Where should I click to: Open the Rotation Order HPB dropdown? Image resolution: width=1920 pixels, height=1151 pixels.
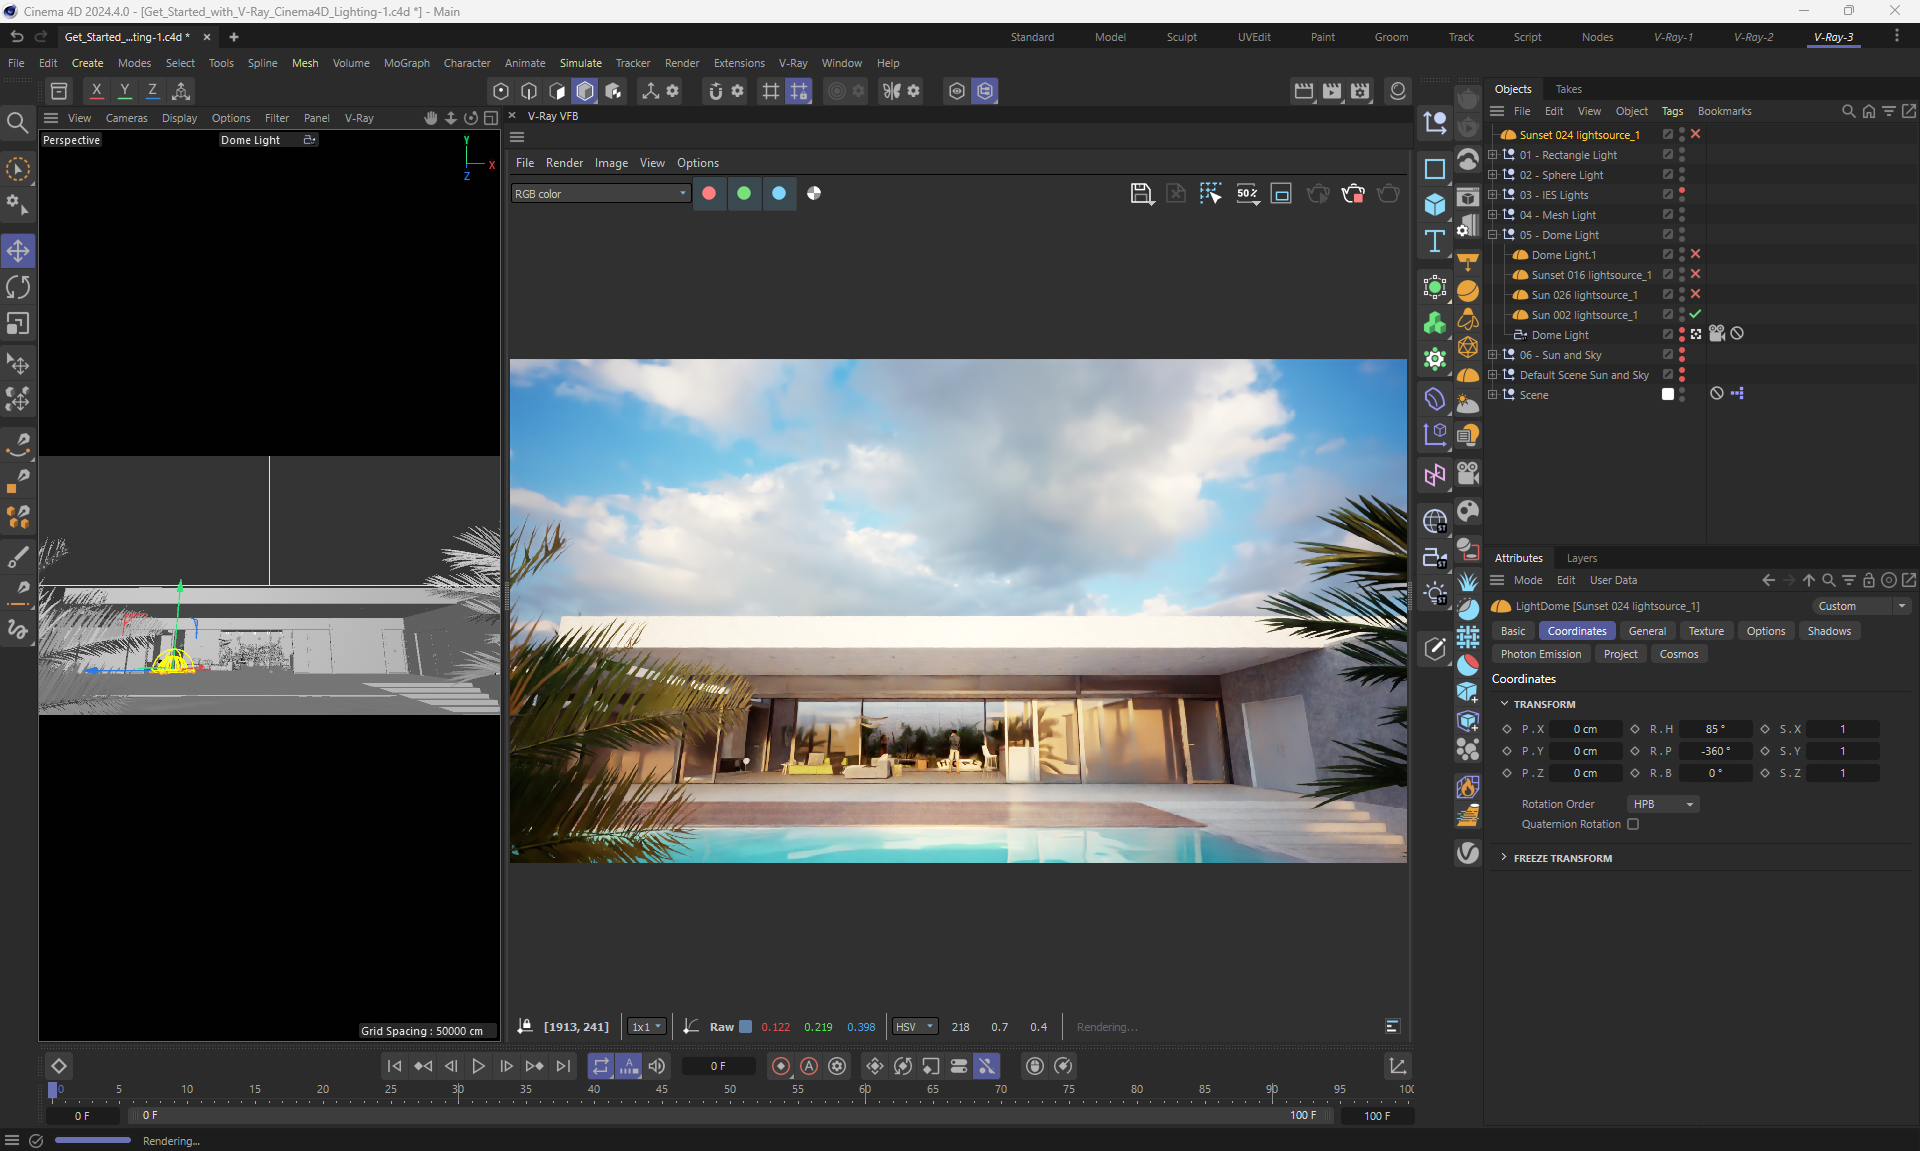[x=1662, y=804]
